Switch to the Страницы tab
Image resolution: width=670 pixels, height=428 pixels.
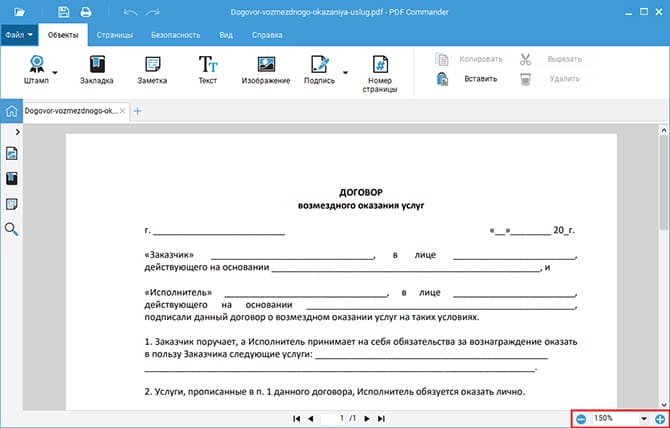tap(115, 34)
